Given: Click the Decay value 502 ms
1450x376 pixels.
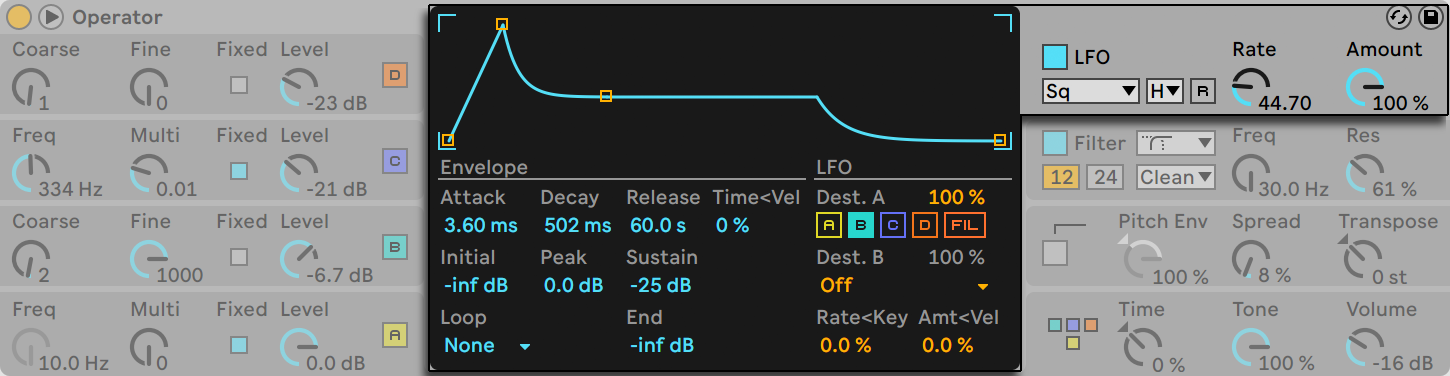Looking at the screenshot, I should (x=577, y=226).
